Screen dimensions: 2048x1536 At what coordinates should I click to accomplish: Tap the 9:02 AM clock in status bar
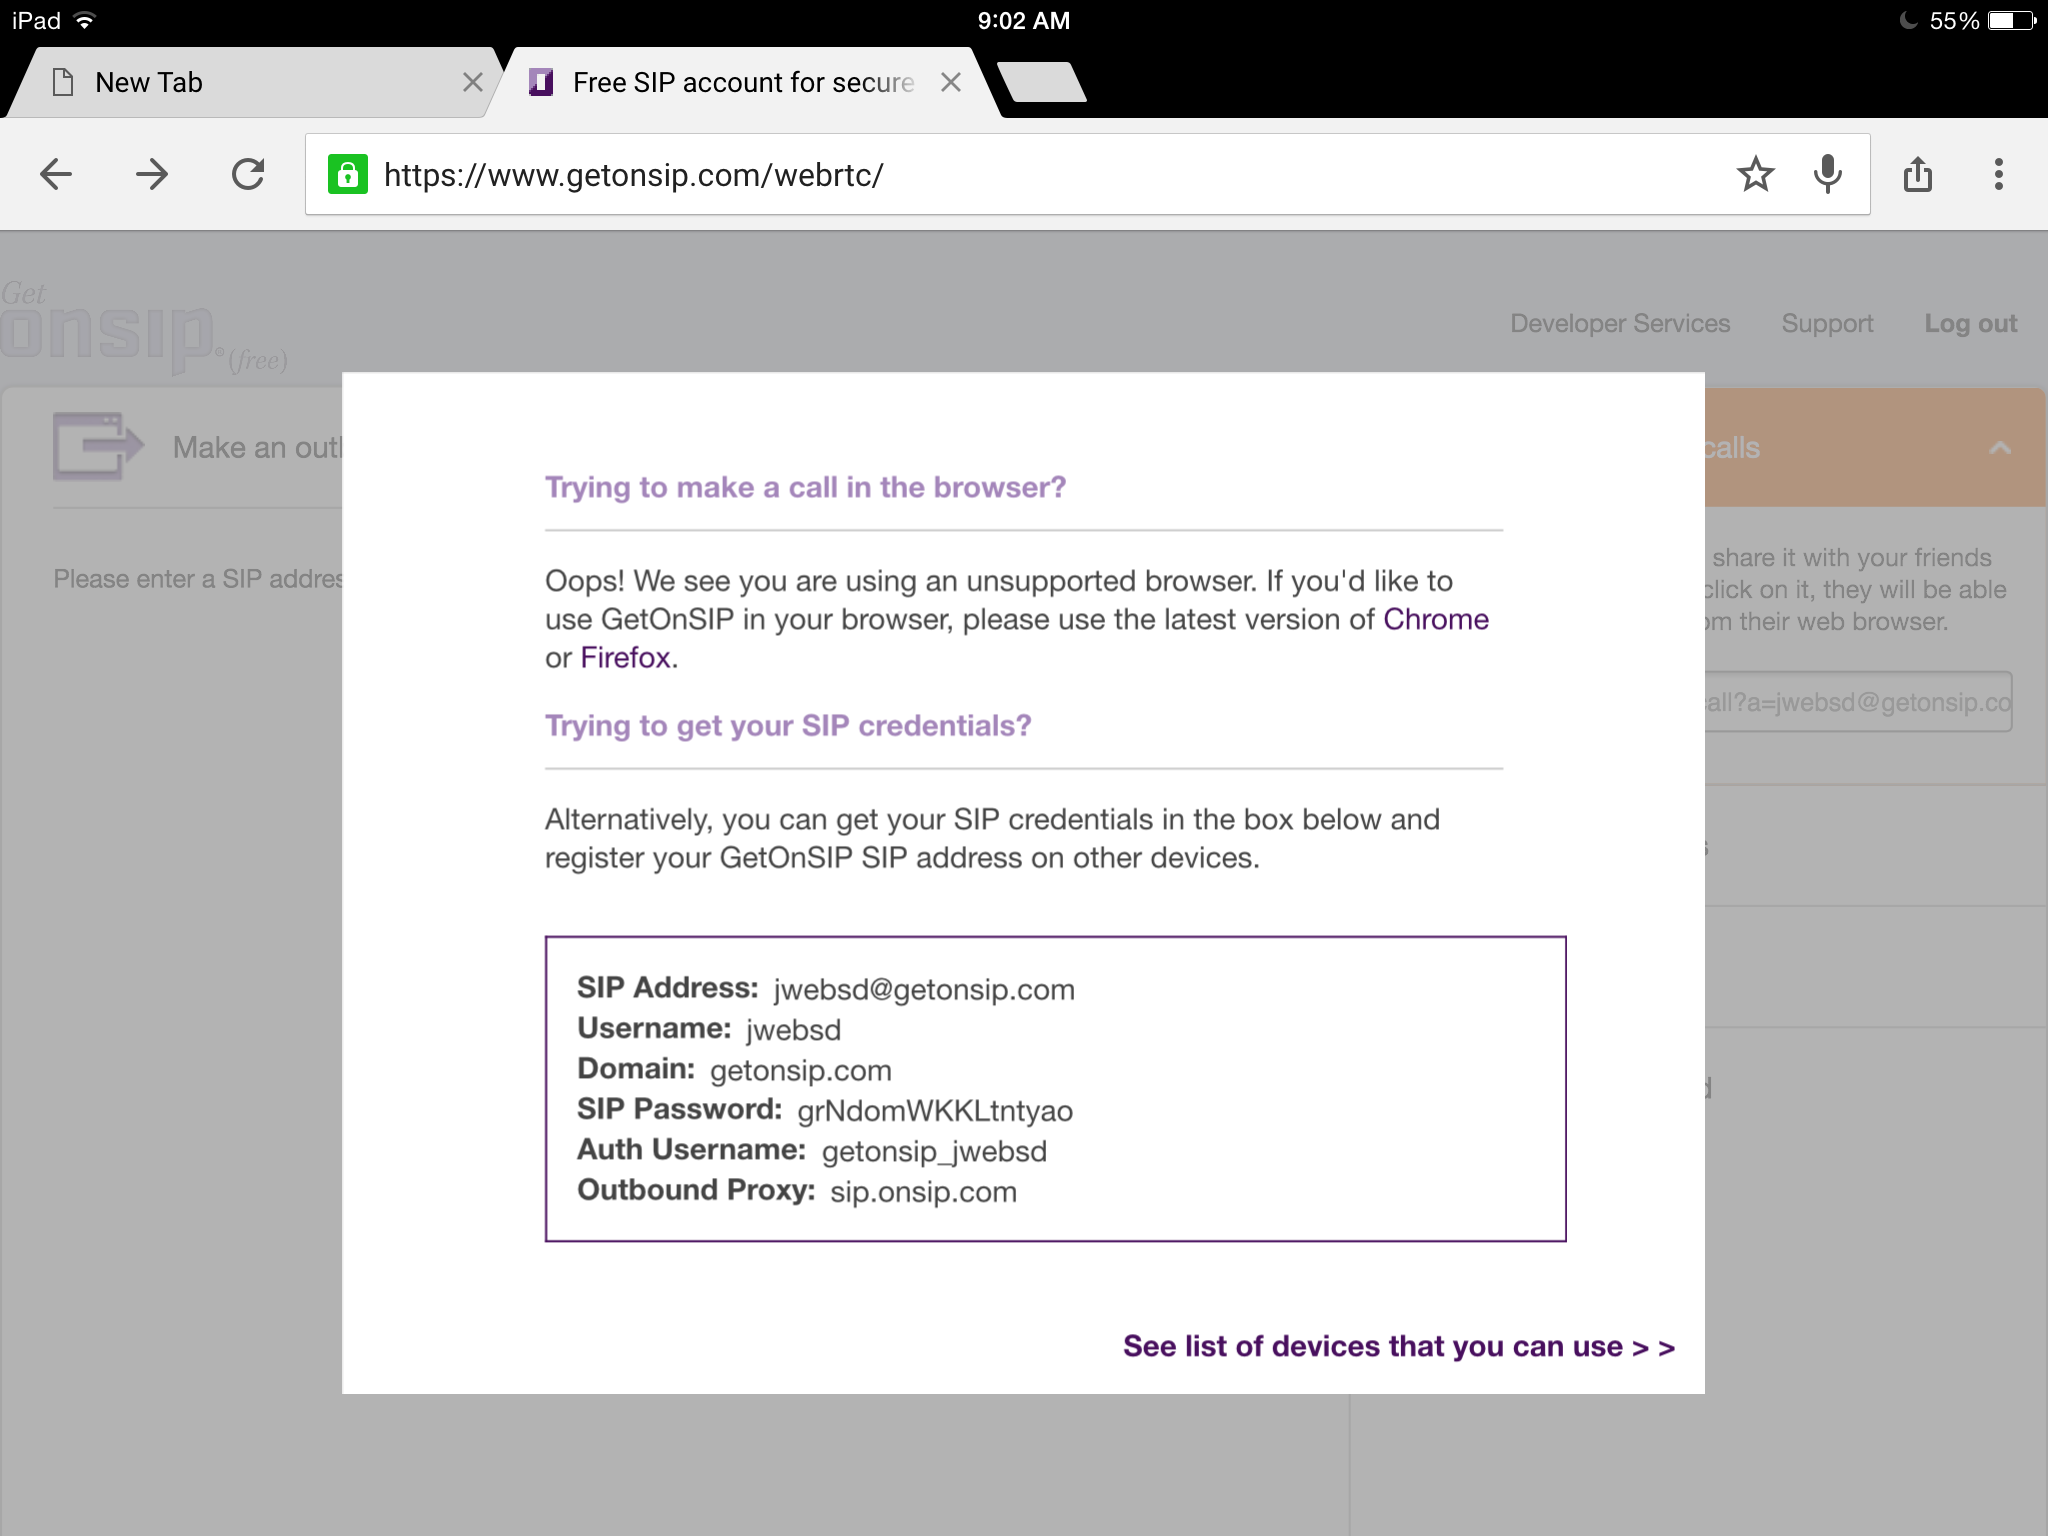(1024, 21)
